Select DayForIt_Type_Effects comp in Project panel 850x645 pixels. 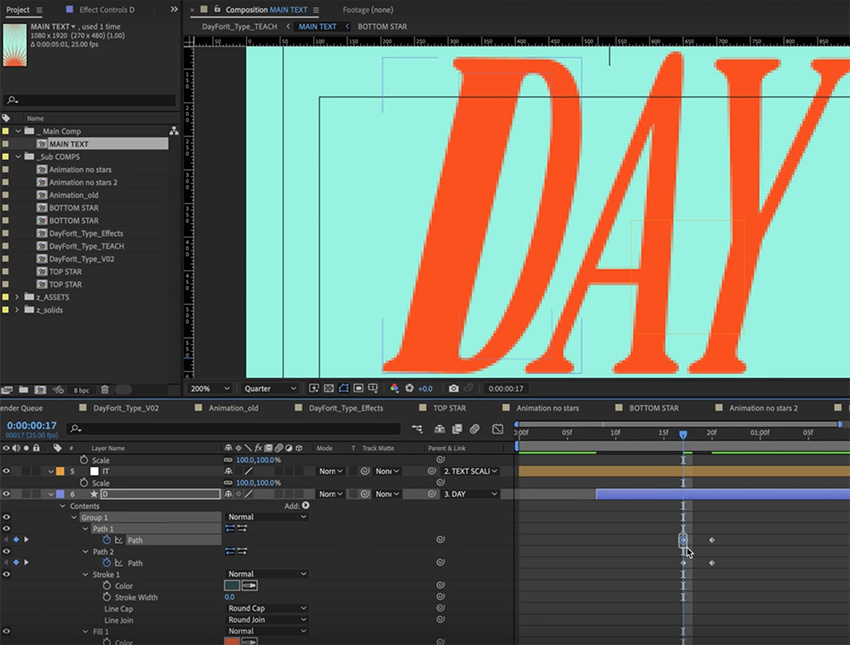click(x=86, y=233)
